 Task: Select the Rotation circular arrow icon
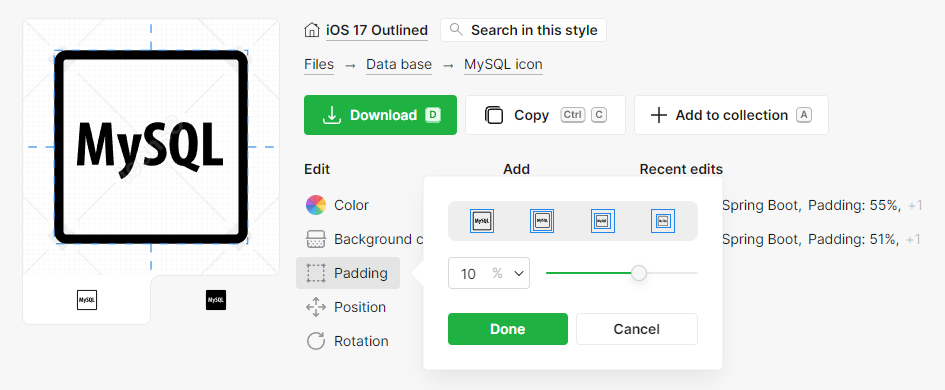pos(316,341)
